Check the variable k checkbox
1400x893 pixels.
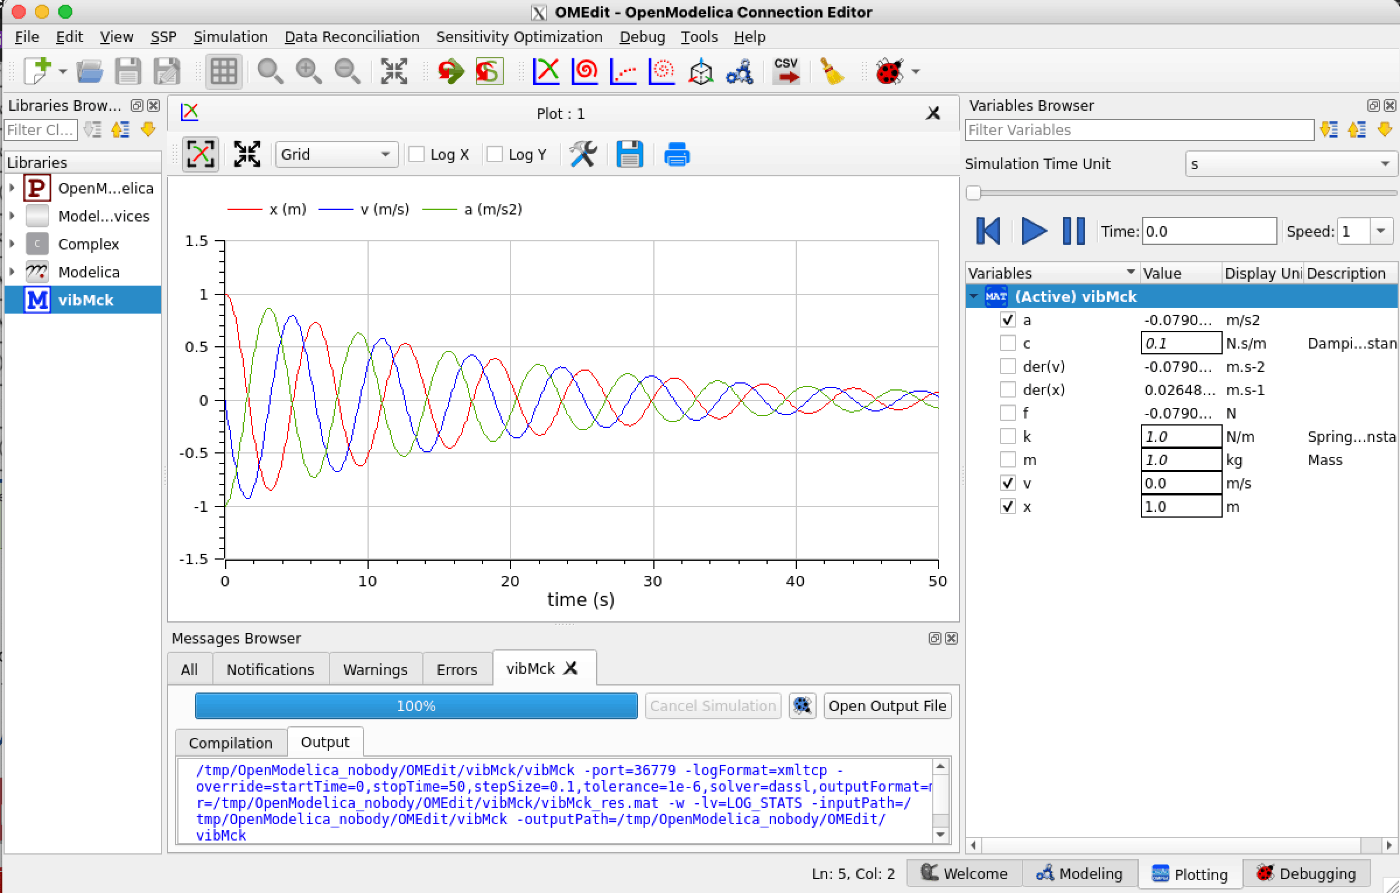1008,436
